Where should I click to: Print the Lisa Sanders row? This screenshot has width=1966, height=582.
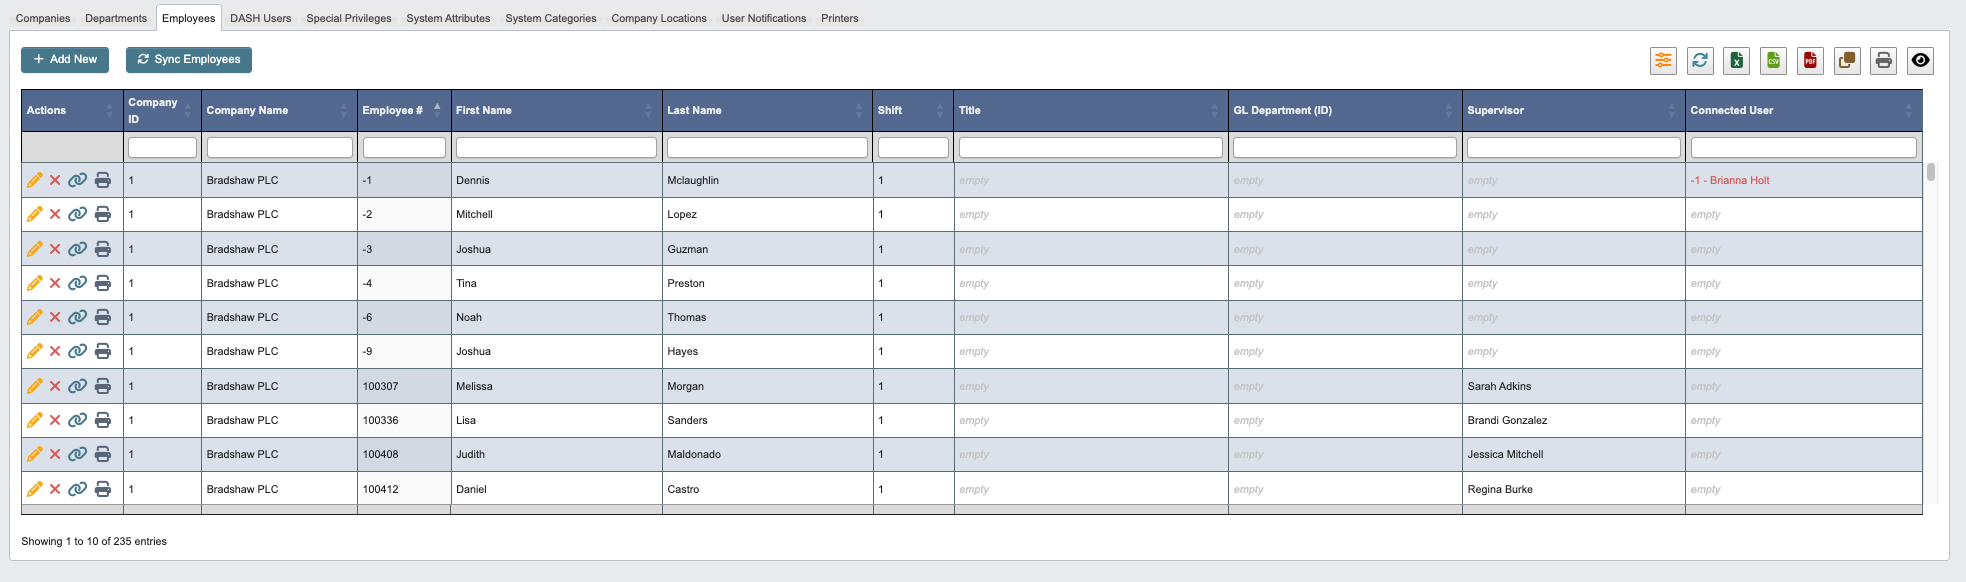[103, 420]
